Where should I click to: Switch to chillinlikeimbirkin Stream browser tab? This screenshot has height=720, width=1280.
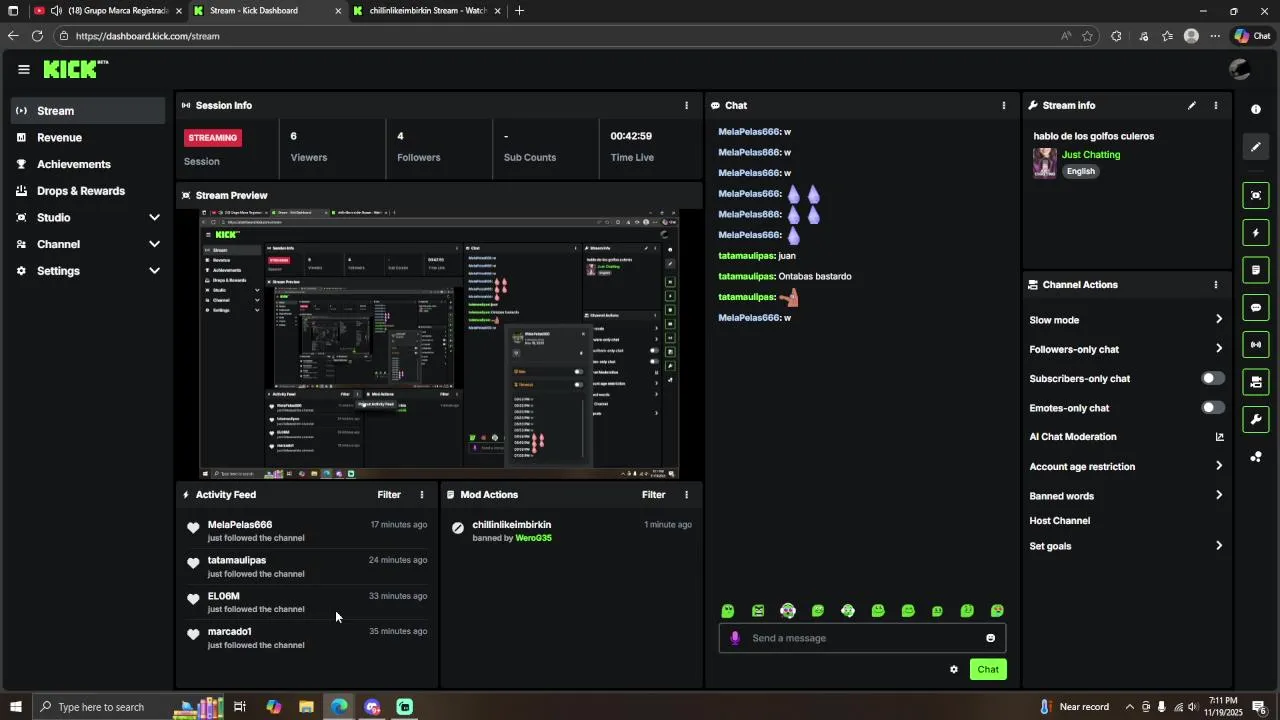[x=428, y=11]
